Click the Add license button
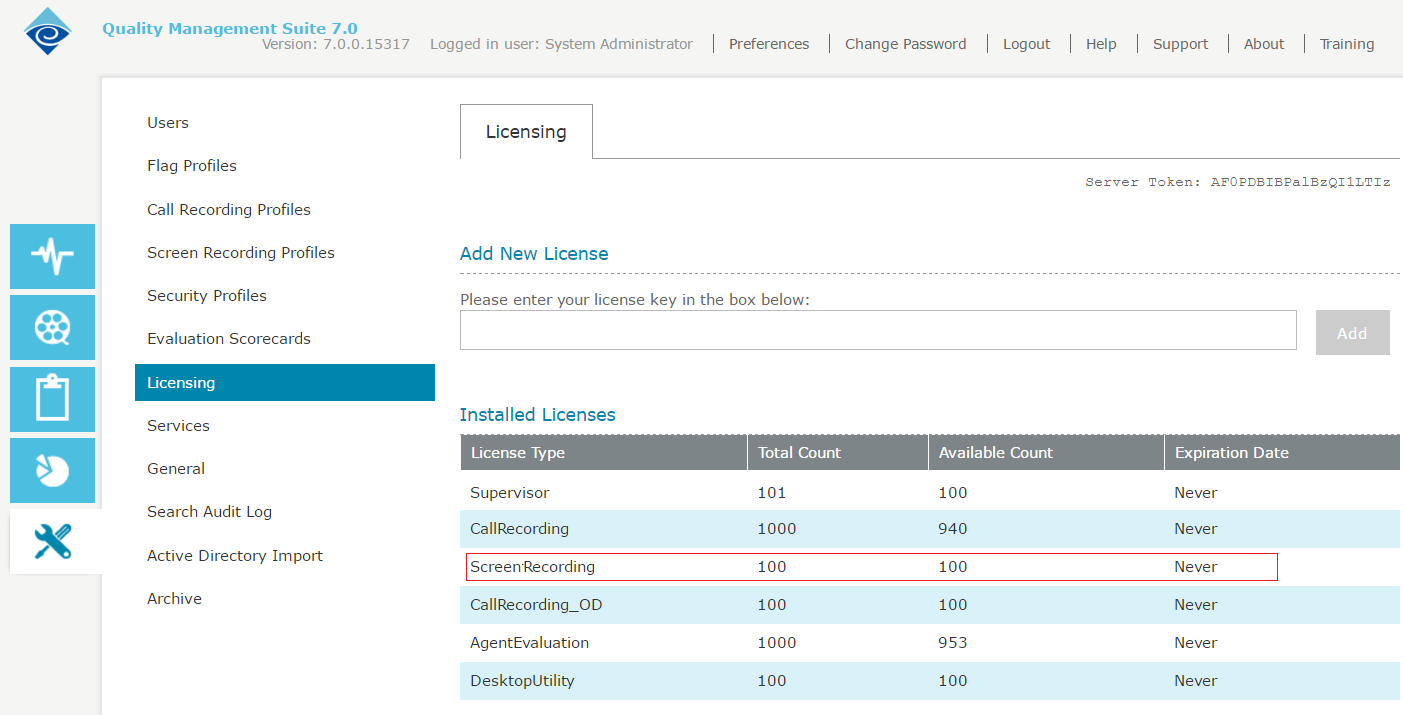1403x715 pixels. point(1352,333)
